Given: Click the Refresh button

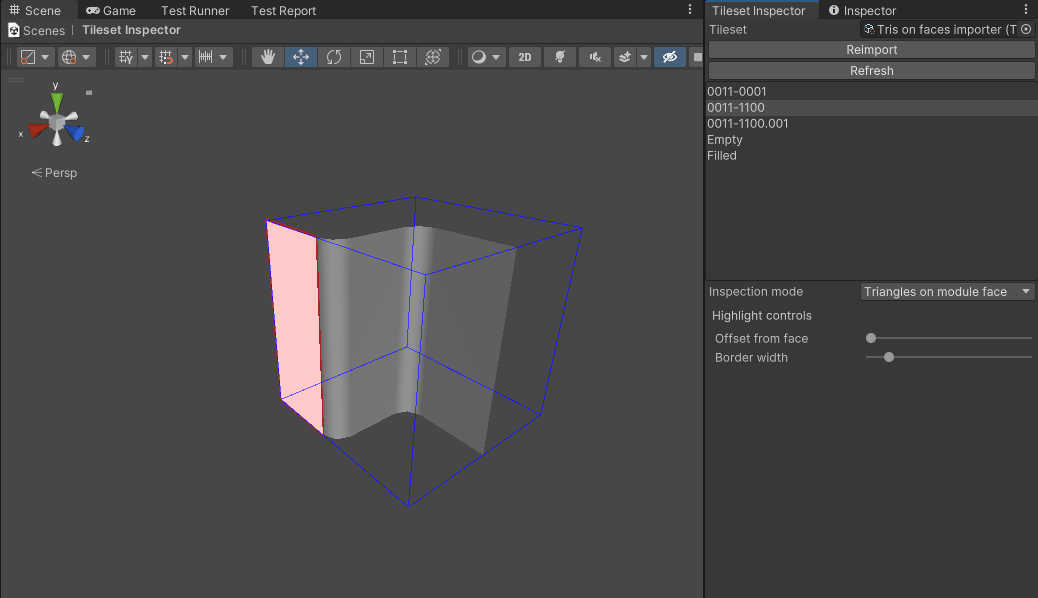Looking at the screenshot, I should tap(871, 70).
